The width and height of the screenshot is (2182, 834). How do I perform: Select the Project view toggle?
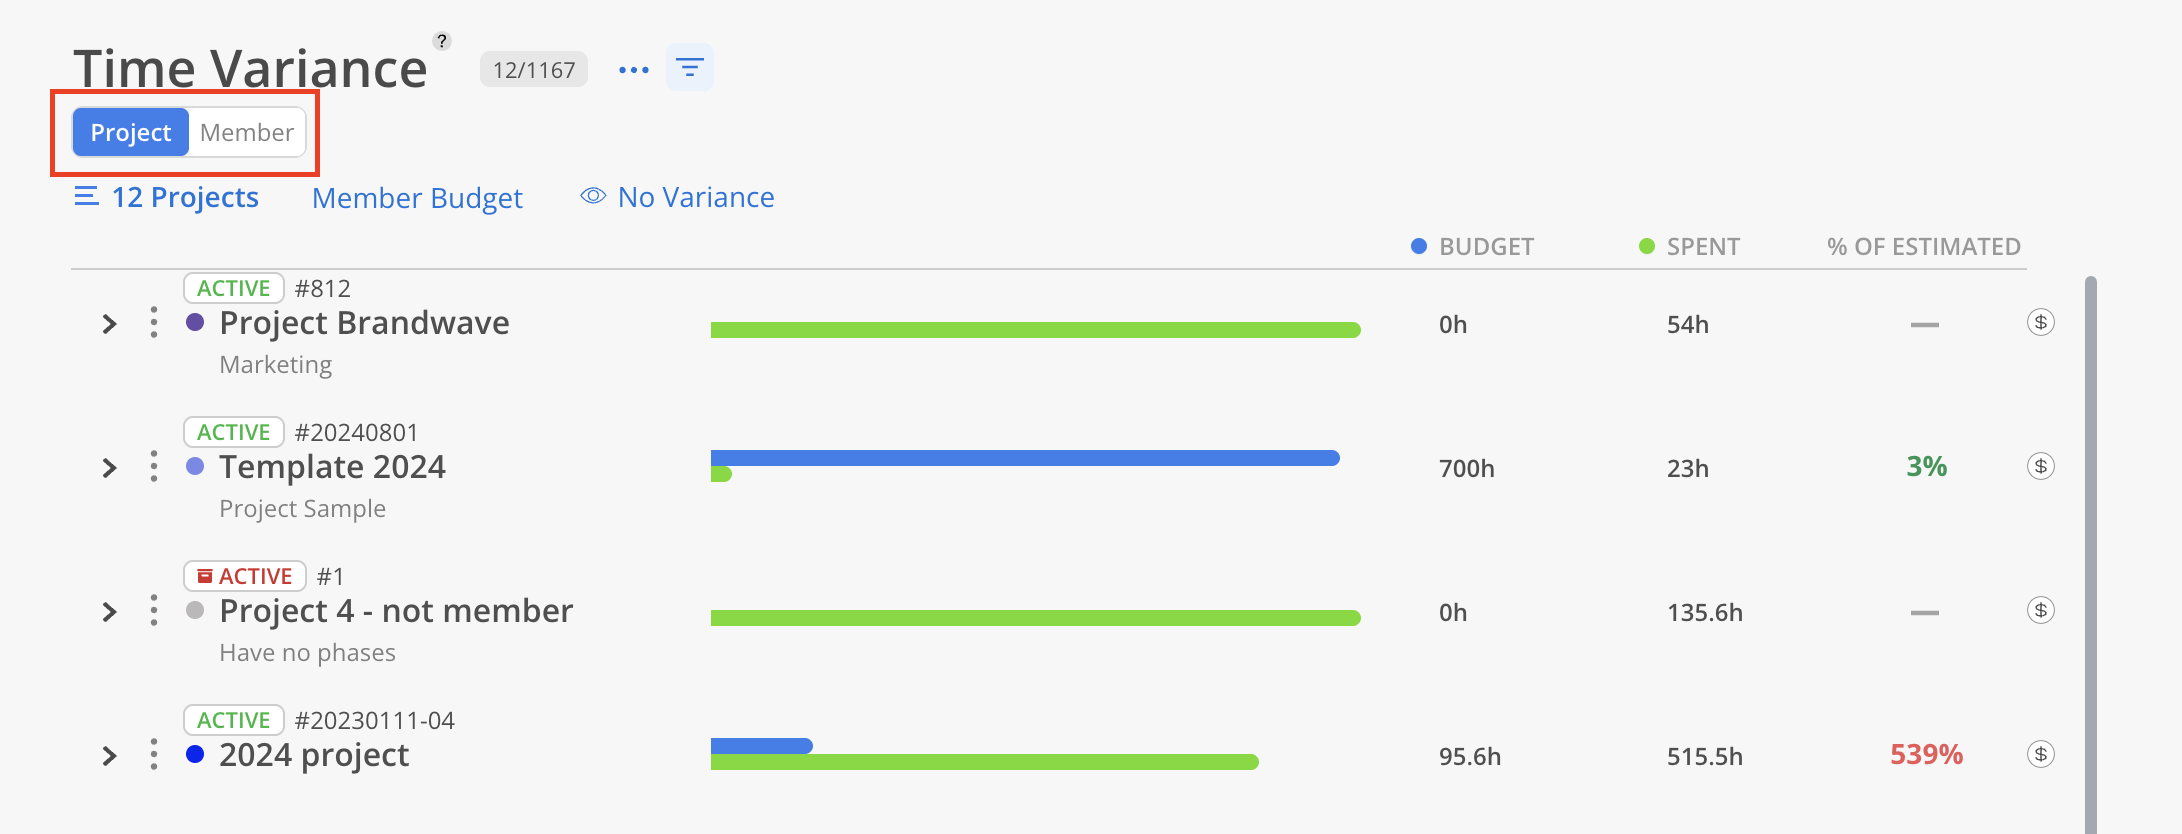click(131, 132)
